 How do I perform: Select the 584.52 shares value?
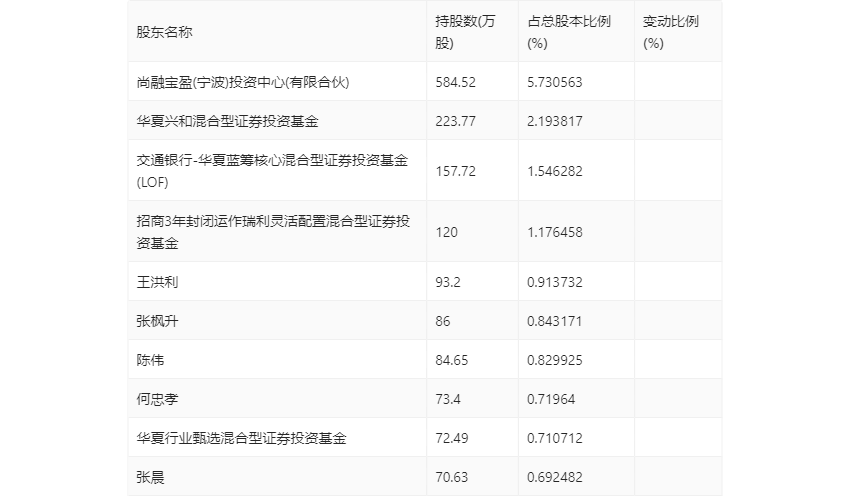coord(455,82)
